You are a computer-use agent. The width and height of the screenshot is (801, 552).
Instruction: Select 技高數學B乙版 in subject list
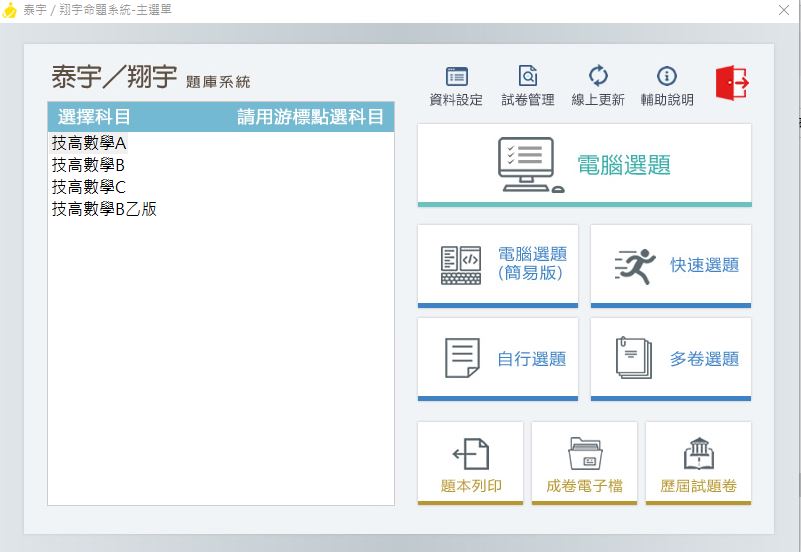click(x=104, y=209)
